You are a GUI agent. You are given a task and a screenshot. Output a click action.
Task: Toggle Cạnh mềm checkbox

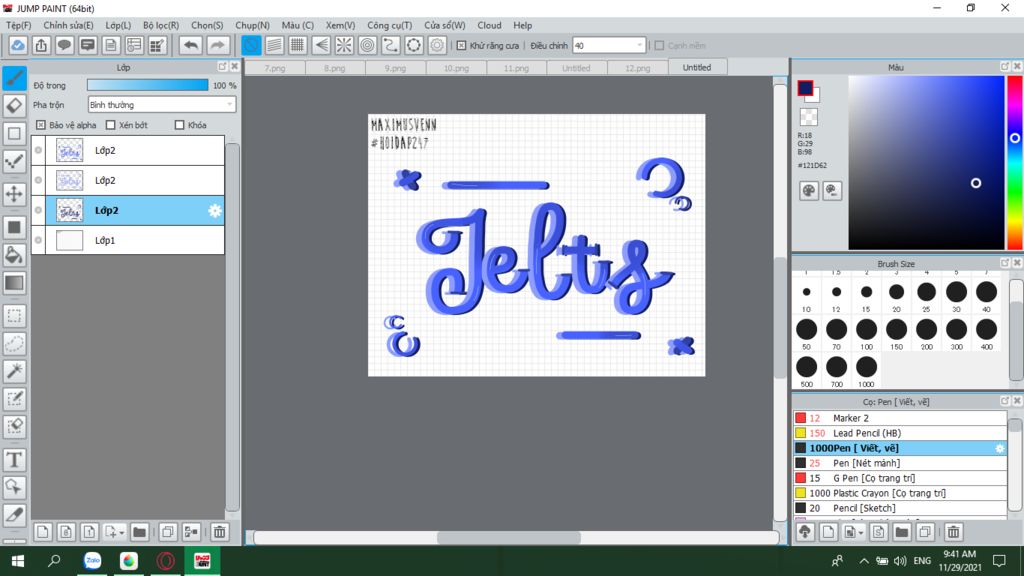click(660, 45)
